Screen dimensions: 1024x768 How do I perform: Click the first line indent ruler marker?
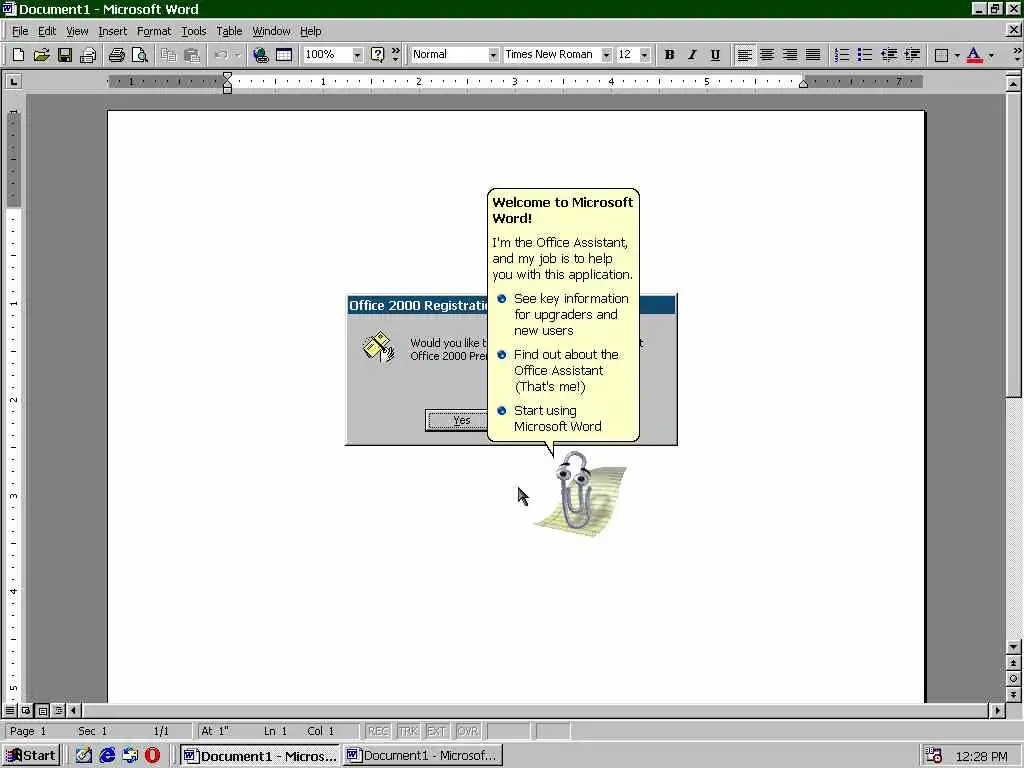tap(227, 76)
